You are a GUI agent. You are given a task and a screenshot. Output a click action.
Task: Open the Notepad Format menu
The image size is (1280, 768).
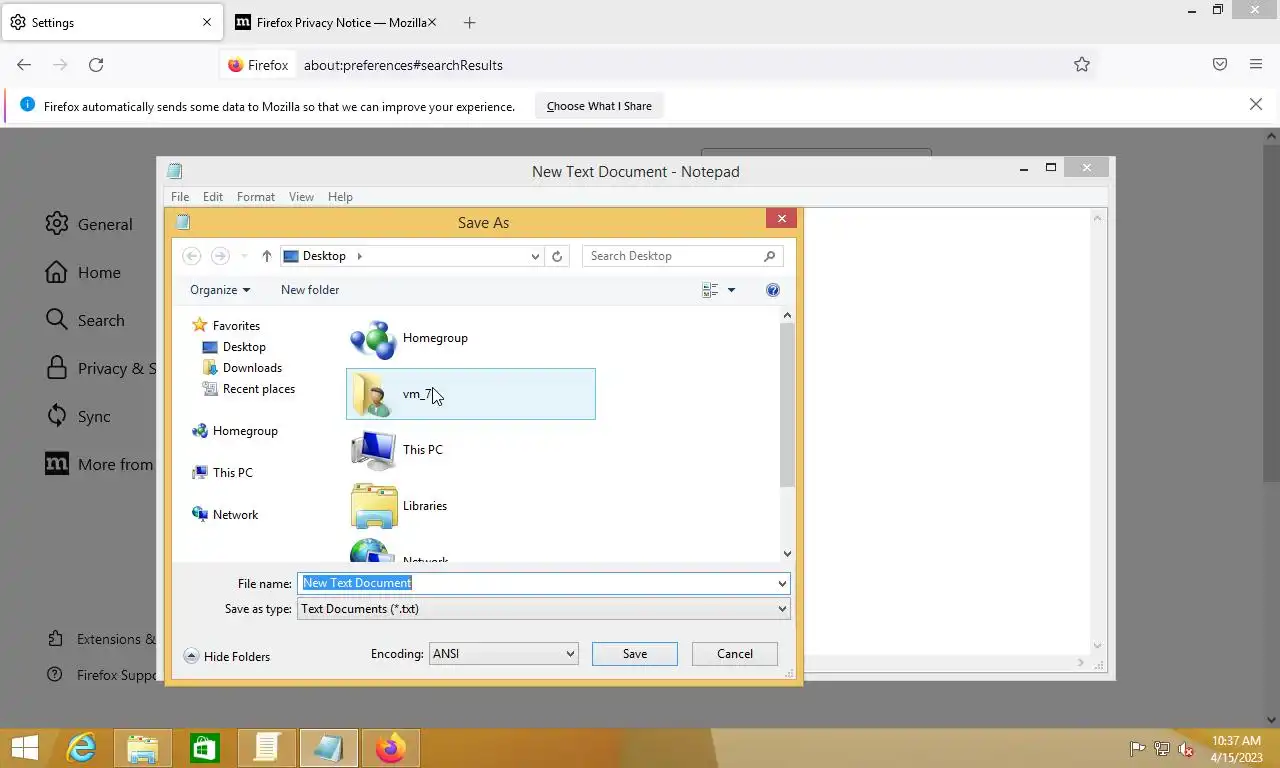click(x=256, y=197)
